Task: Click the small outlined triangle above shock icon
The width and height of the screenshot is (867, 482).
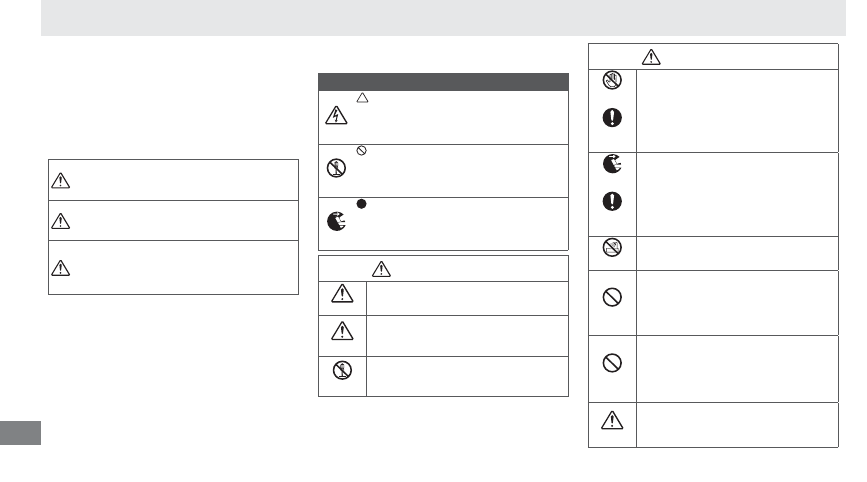Action: pyautogui.click(x=362, y=98)
